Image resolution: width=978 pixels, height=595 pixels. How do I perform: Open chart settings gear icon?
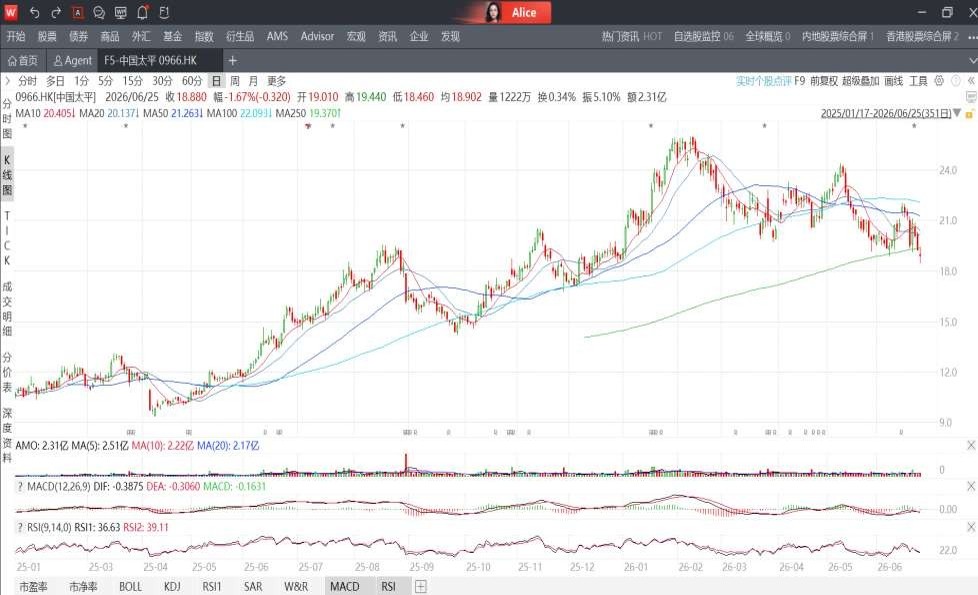939,81
